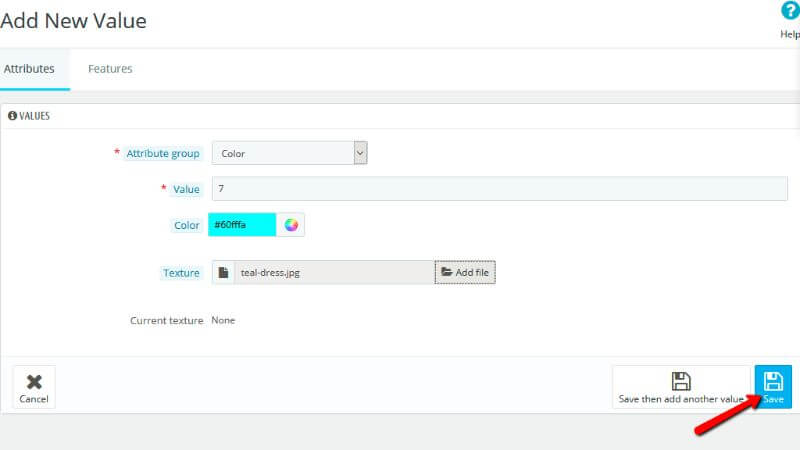This screenshot has height=450, width=800.
Task: Click the teal-dress.jpg texture file field
Action: point(334,272)
